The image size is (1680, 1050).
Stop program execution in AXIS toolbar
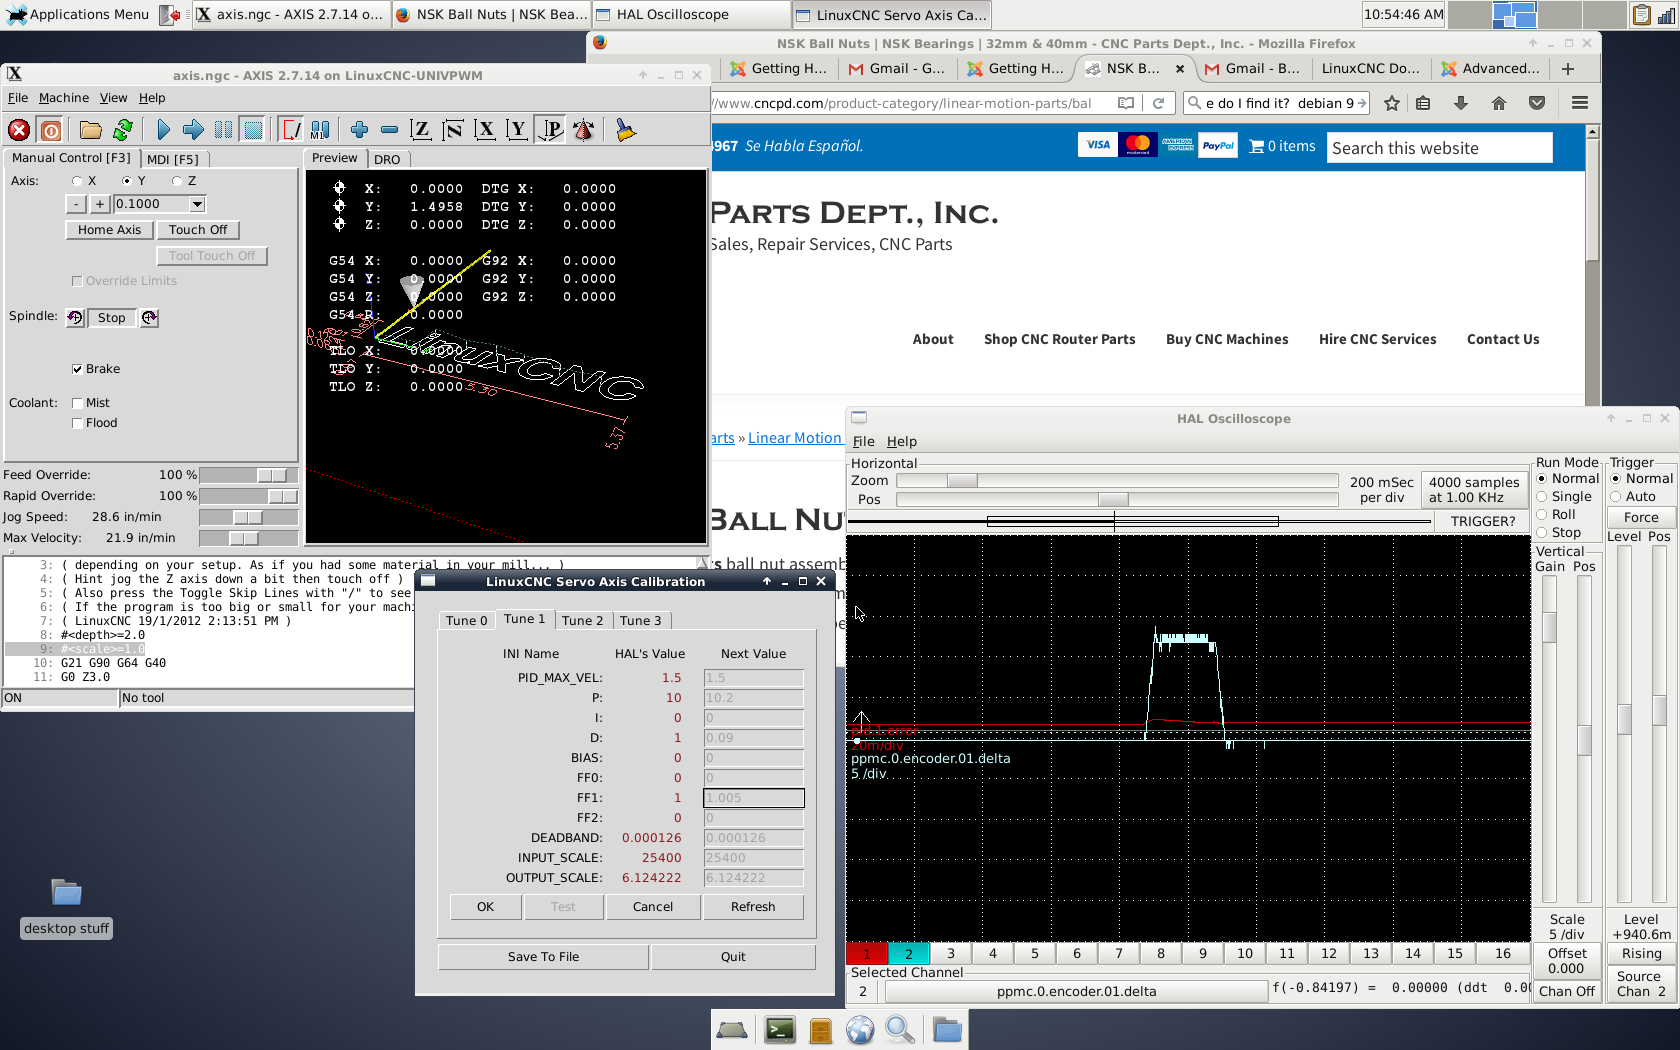[254, 130]
